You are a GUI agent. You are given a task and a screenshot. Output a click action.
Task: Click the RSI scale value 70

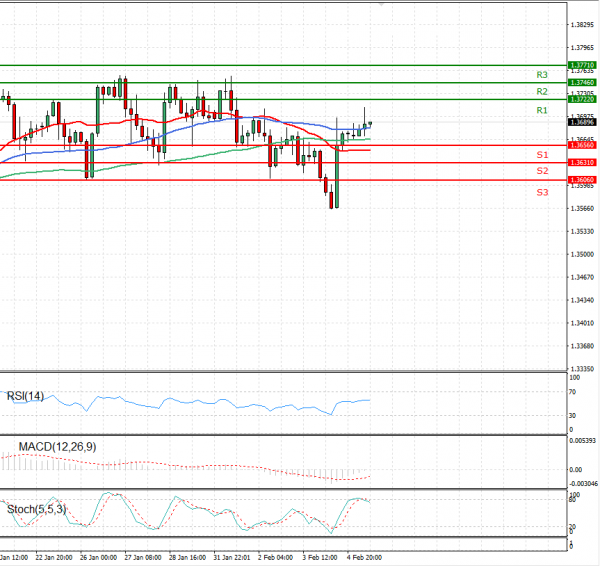point(572,392)
